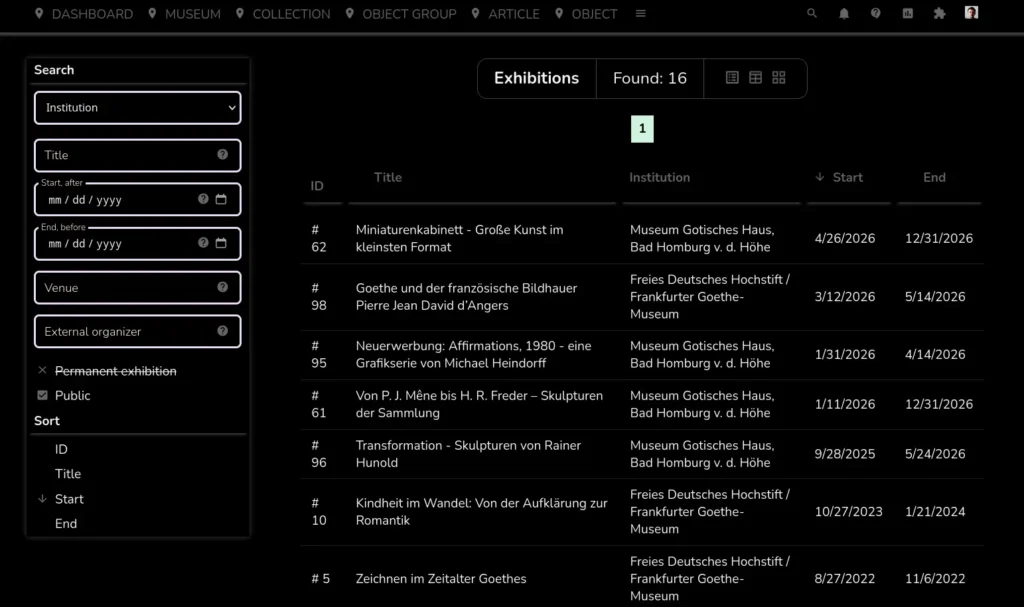The height and width of the screenshot is (607, 1024).
Task: Click start date '10/27/2023'
Action: point(848,512)
